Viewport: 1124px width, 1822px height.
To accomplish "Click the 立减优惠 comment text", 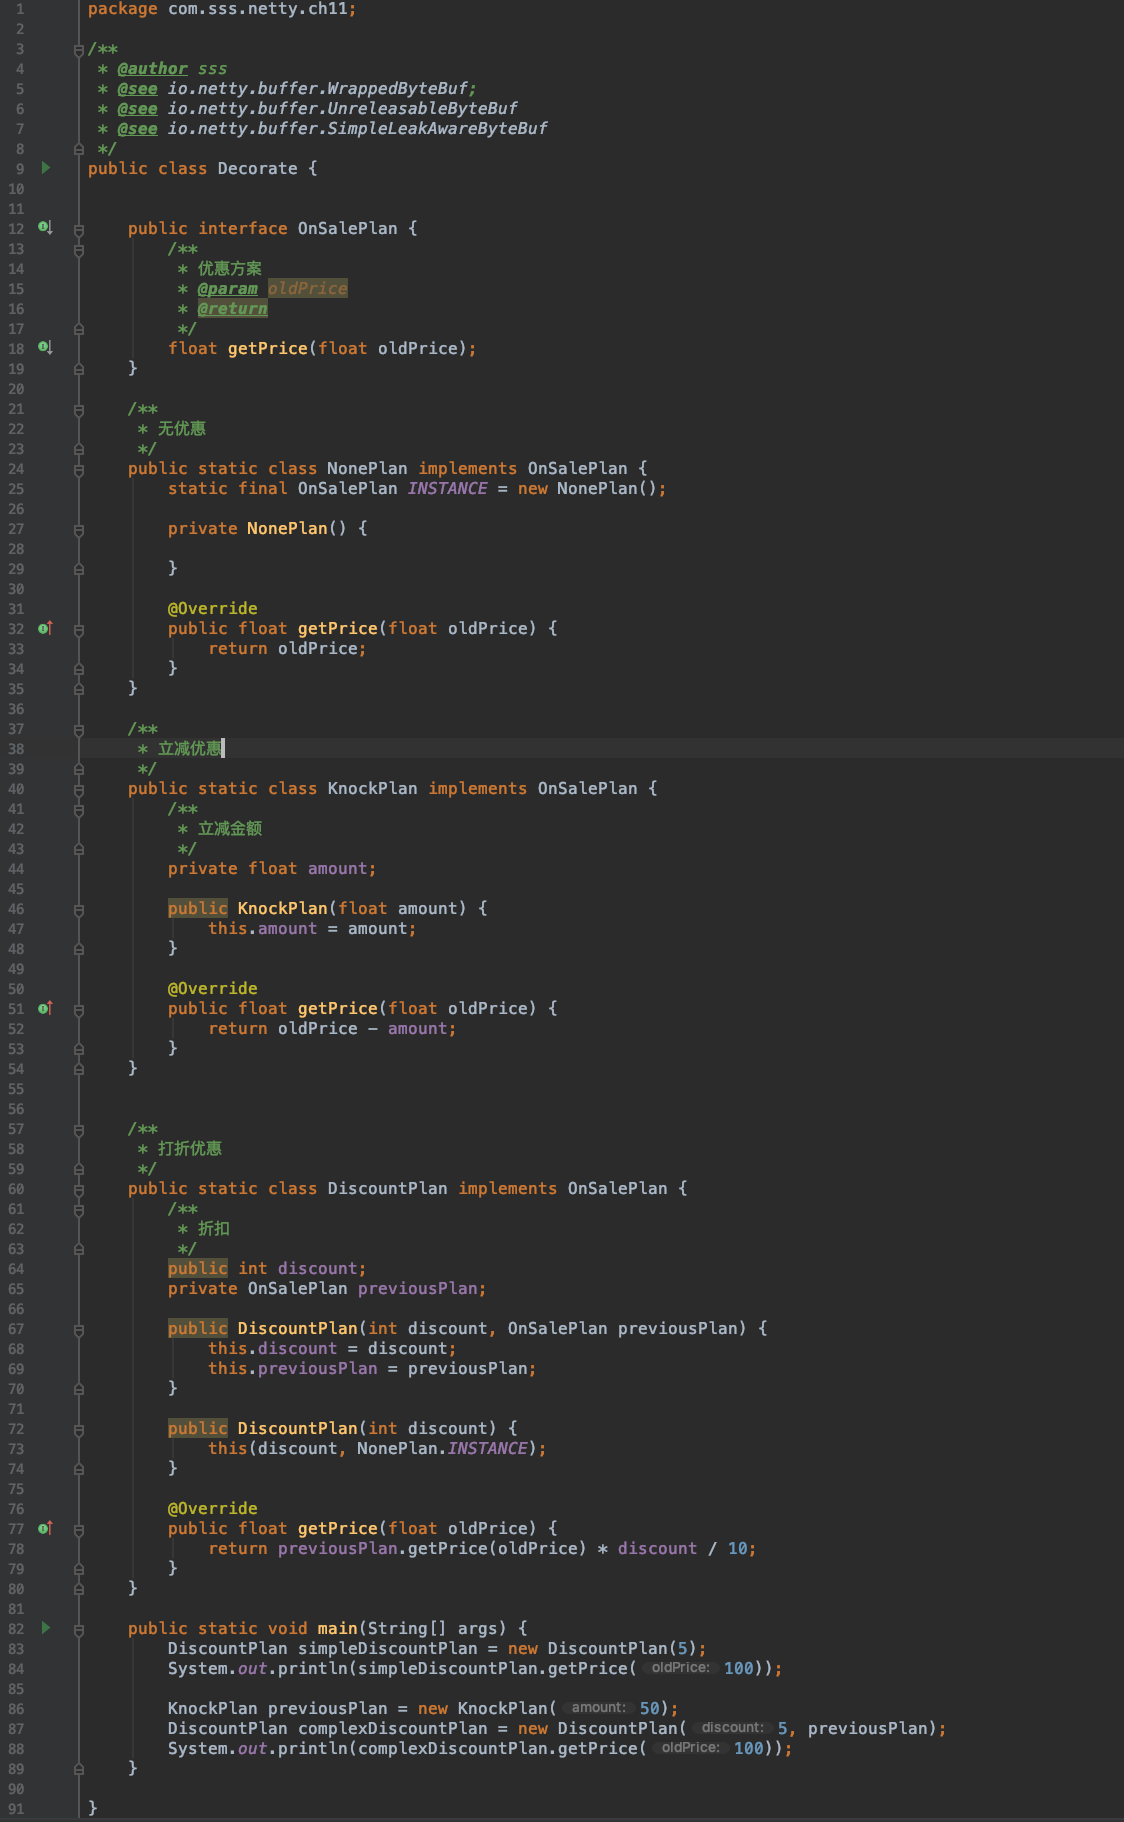I will tap(189, 748).
